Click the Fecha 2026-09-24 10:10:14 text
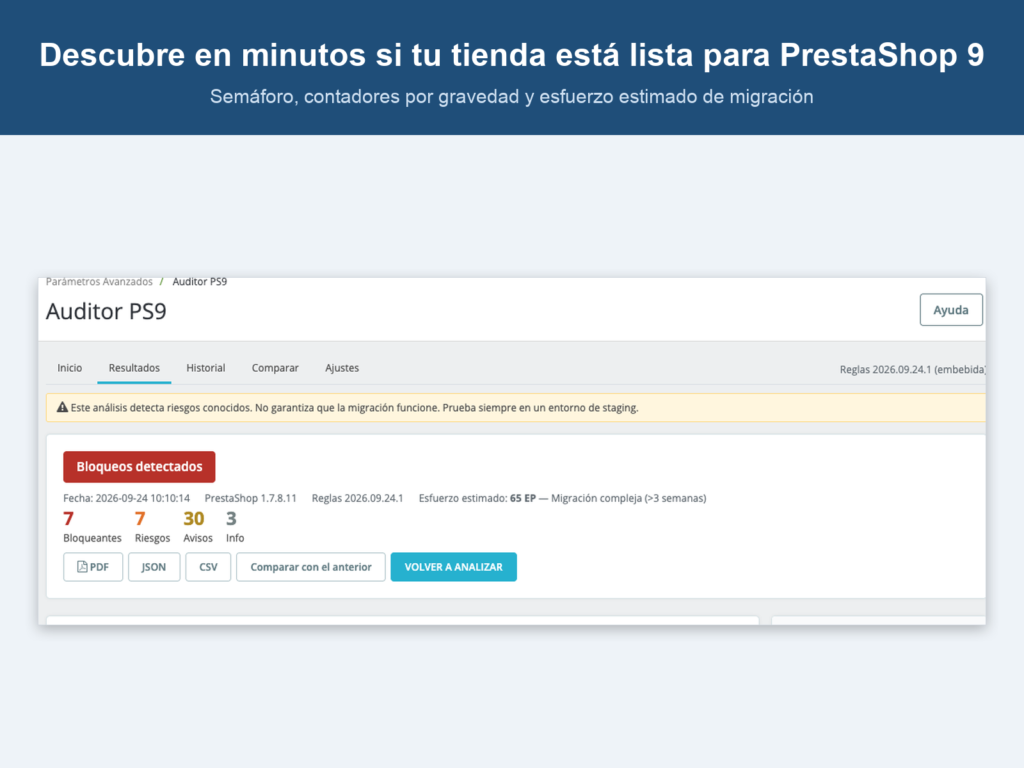 coord(127,498)
